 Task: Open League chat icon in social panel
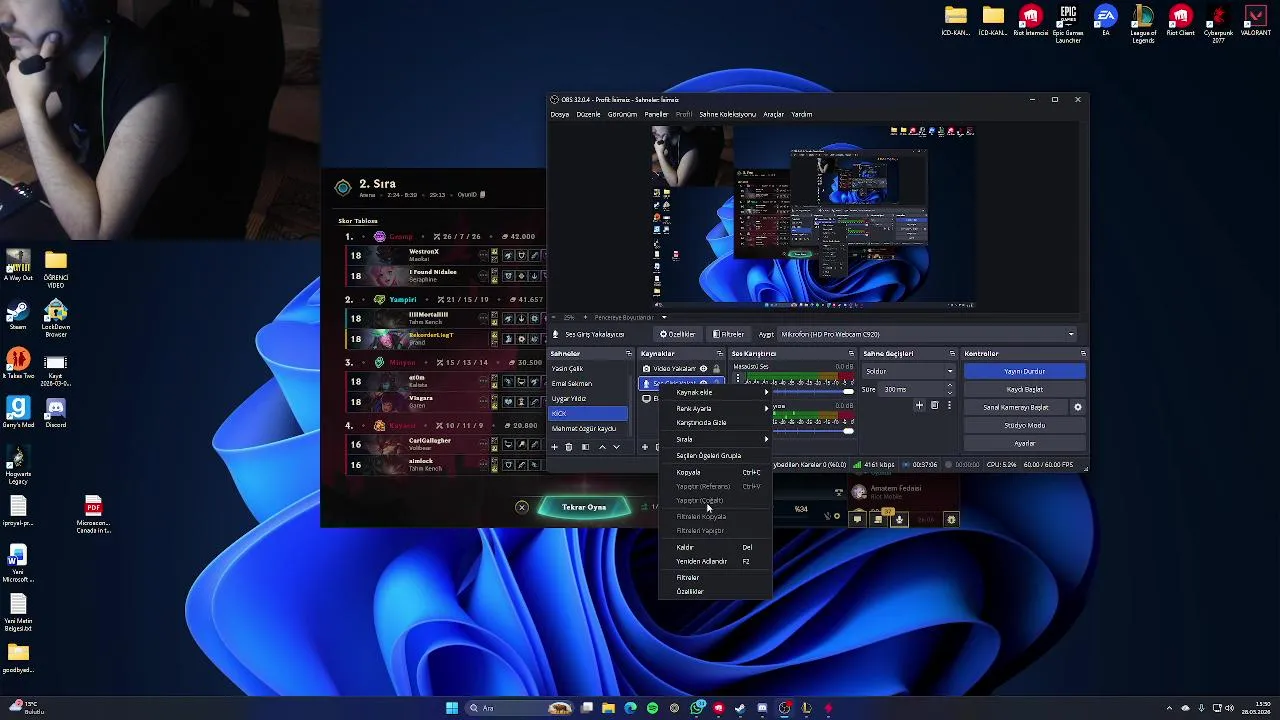[x=857, y=519]
